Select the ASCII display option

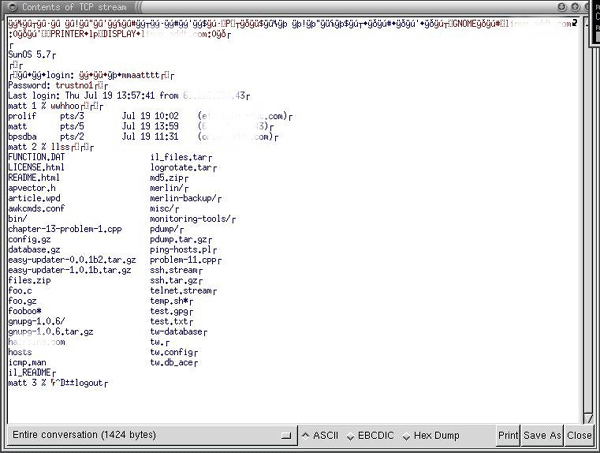[320, 436]
